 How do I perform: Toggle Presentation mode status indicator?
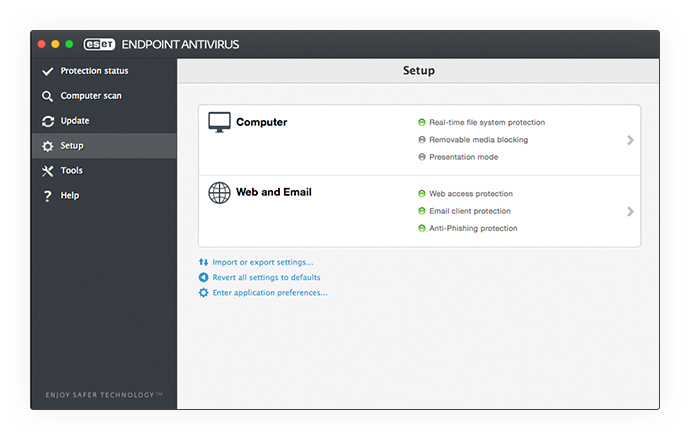422,157
